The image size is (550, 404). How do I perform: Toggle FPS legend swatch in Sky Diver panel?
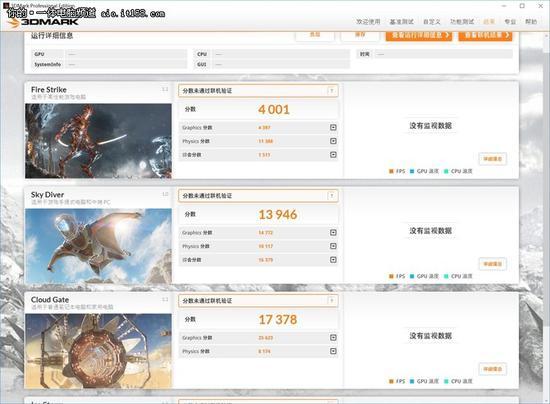point(391,276)
